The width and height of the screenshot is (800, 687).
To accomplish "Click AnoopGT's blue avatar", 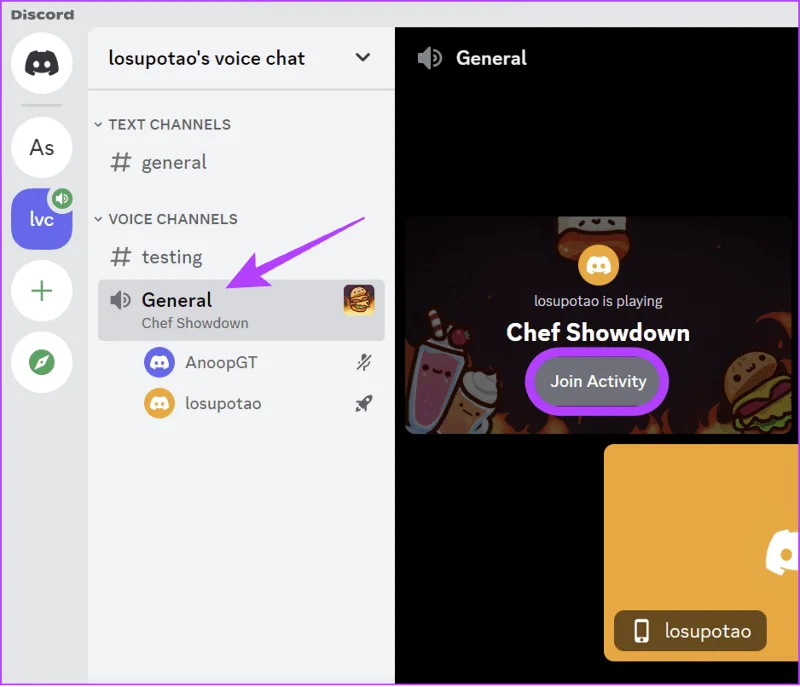I will point(159,363).
